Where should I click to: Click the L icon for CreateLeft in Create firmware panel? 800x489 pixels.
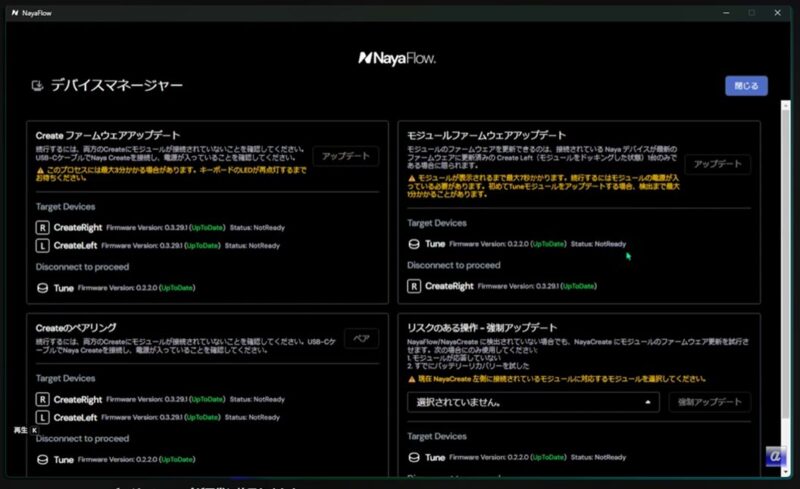(42, 246)
